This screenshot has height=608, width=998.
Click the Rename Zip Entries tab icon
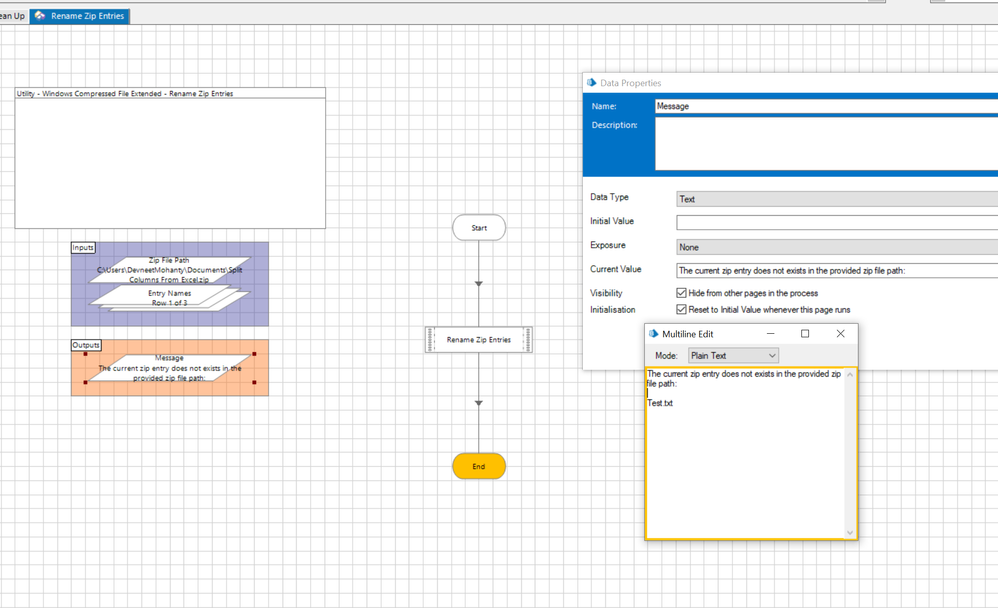pyautogui.click(x=40, y=16)
